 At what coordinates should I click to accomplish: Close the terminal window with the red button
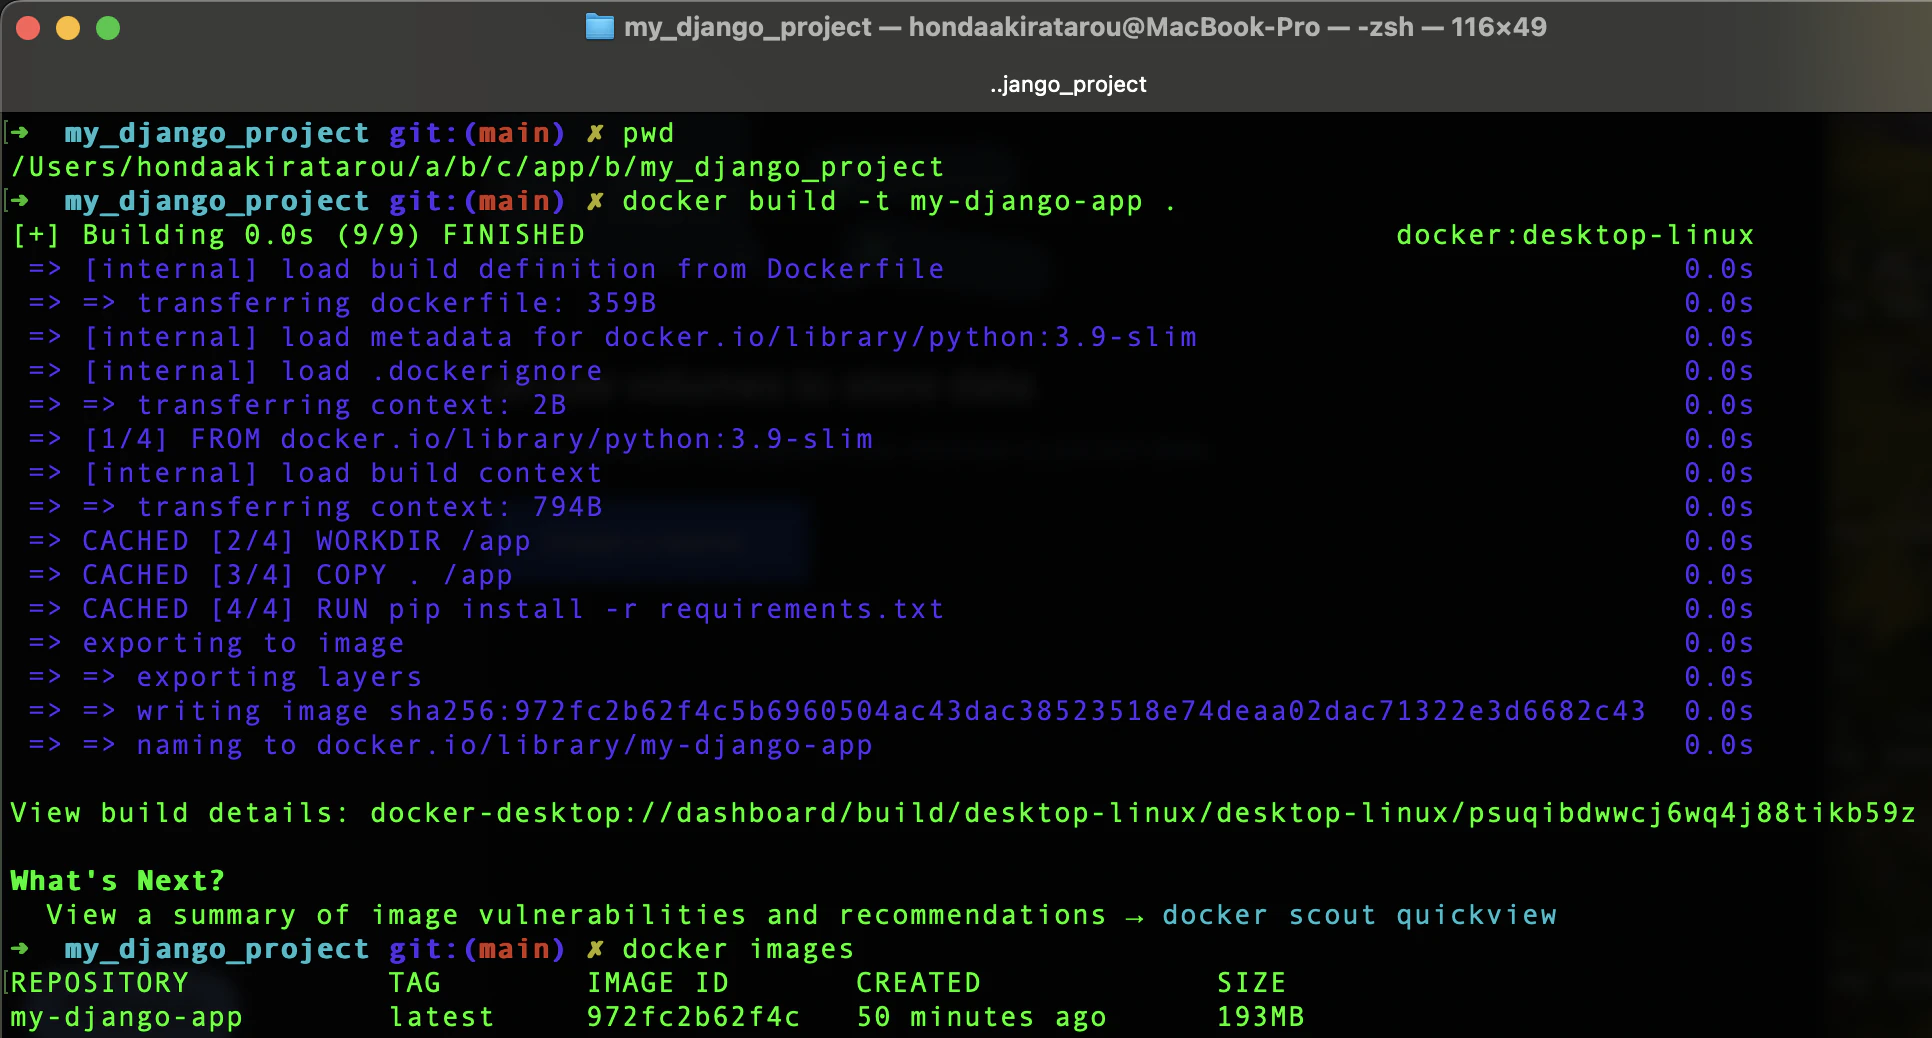click(x=28, y=28)
